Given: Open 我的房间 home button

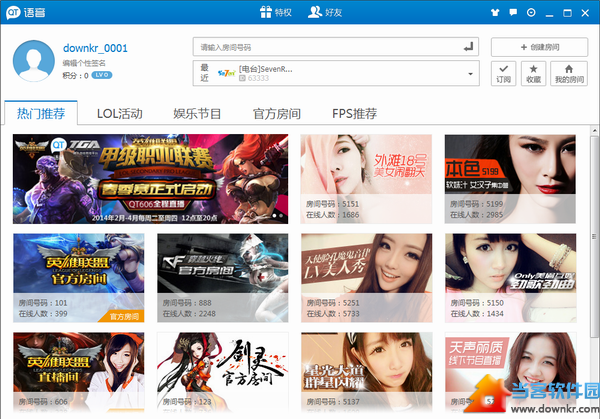Looking at the screenshot, I should pos(569,73).
